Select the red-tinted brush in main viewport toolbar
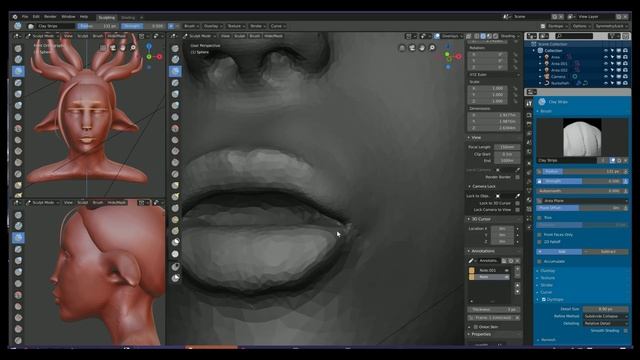640x360 pixels. [x=175, y=128]
